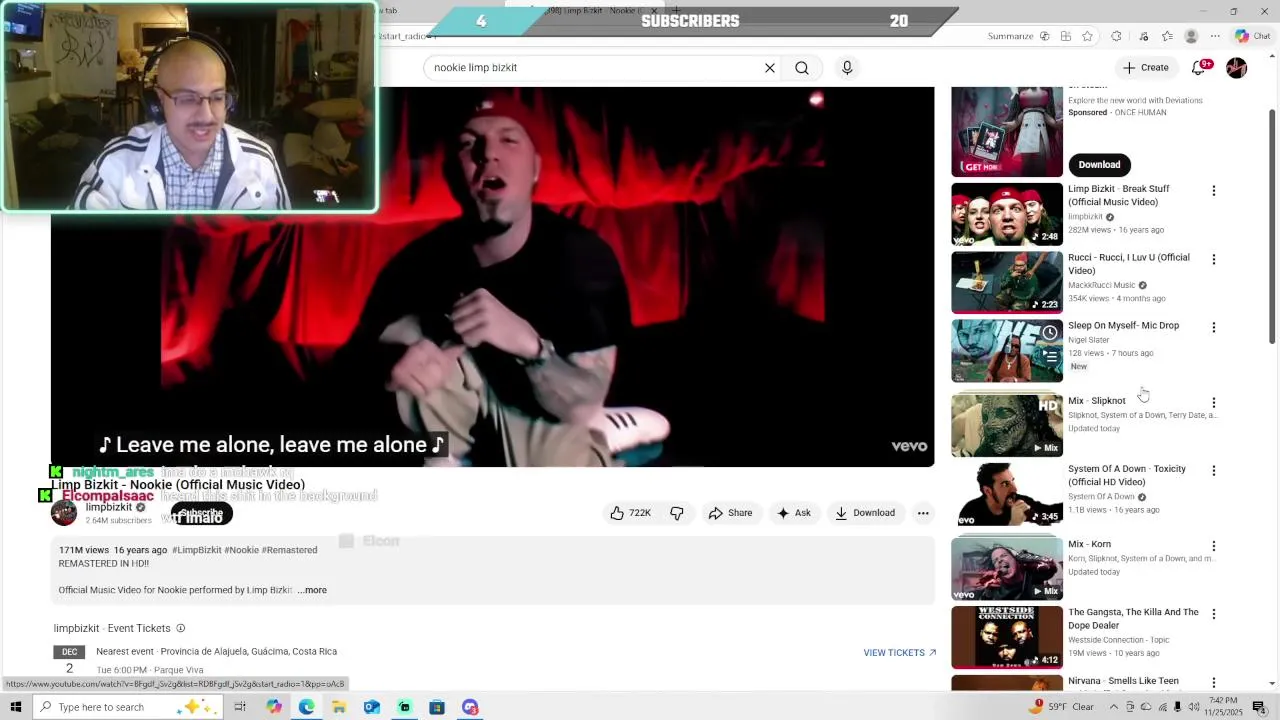Click Download on ONCE HUMAN ad
The image size is (1280, 720).
click(1099, 165)
